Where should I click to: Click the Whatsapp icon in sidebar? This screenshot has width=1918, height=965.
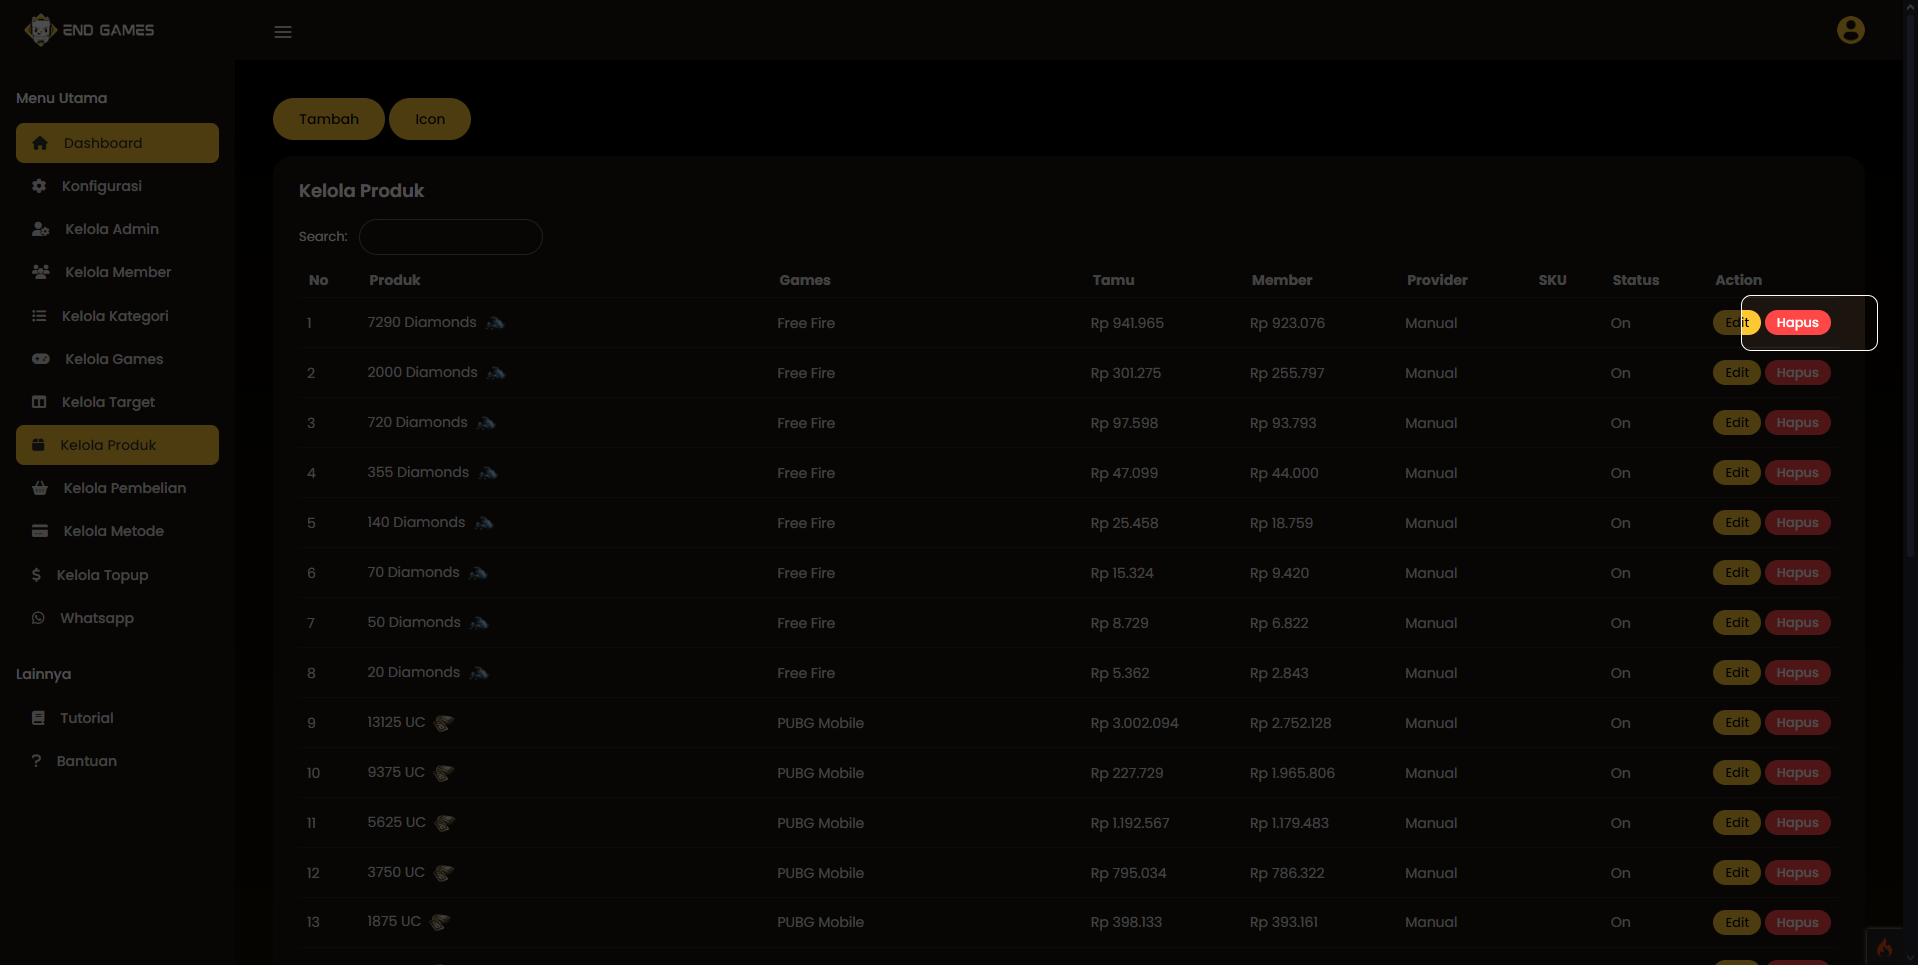[38, 618]
